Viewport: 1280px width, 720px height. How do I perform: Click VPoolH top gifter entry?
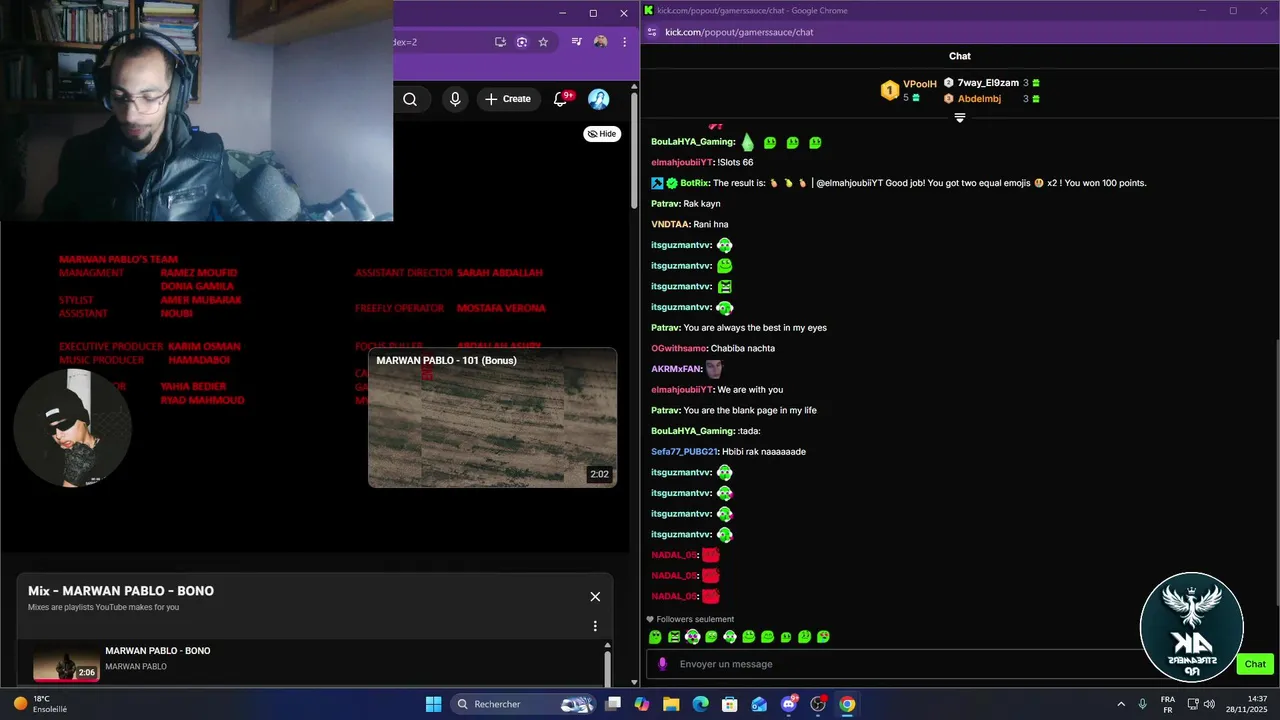coord(909,90)
